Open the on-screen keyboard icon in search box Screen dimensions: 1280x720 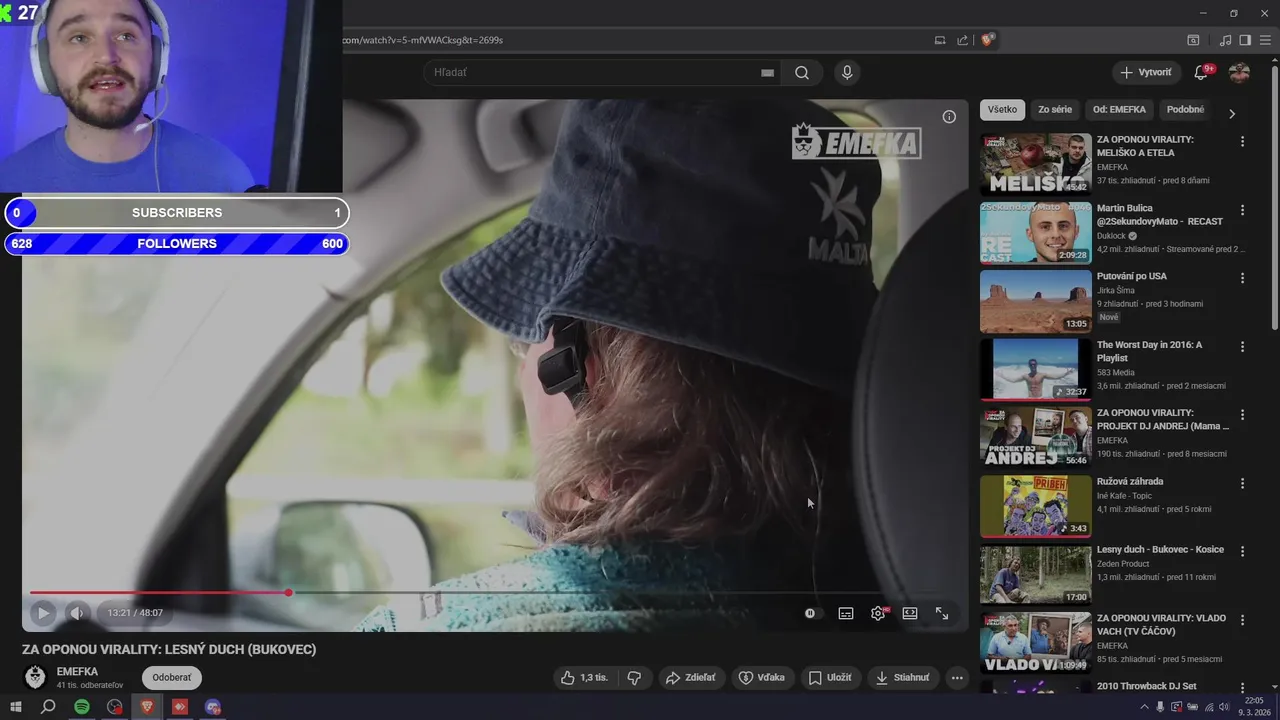[x=767, y=73]
